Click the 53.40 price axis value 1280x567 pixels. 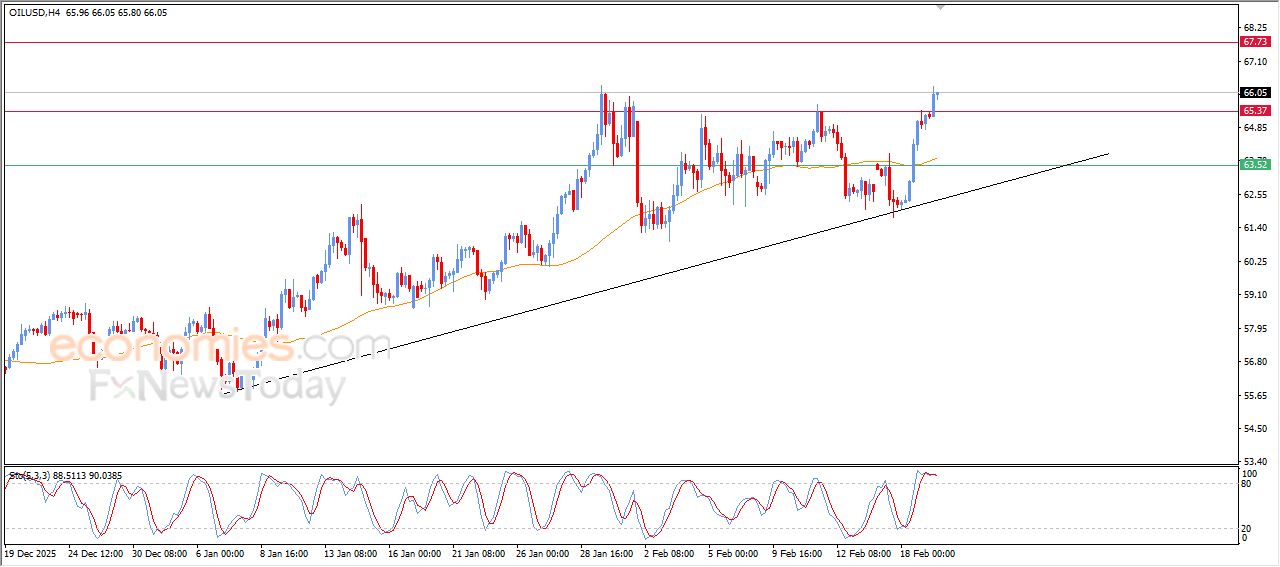coord(1256,462)
